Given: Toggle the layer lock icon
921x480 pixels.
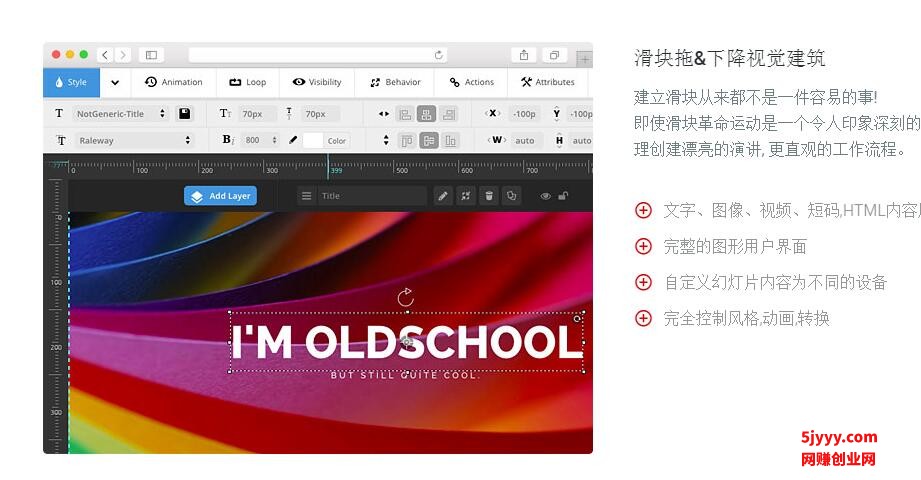Looking at the screenshot, I should click(564, 196).
